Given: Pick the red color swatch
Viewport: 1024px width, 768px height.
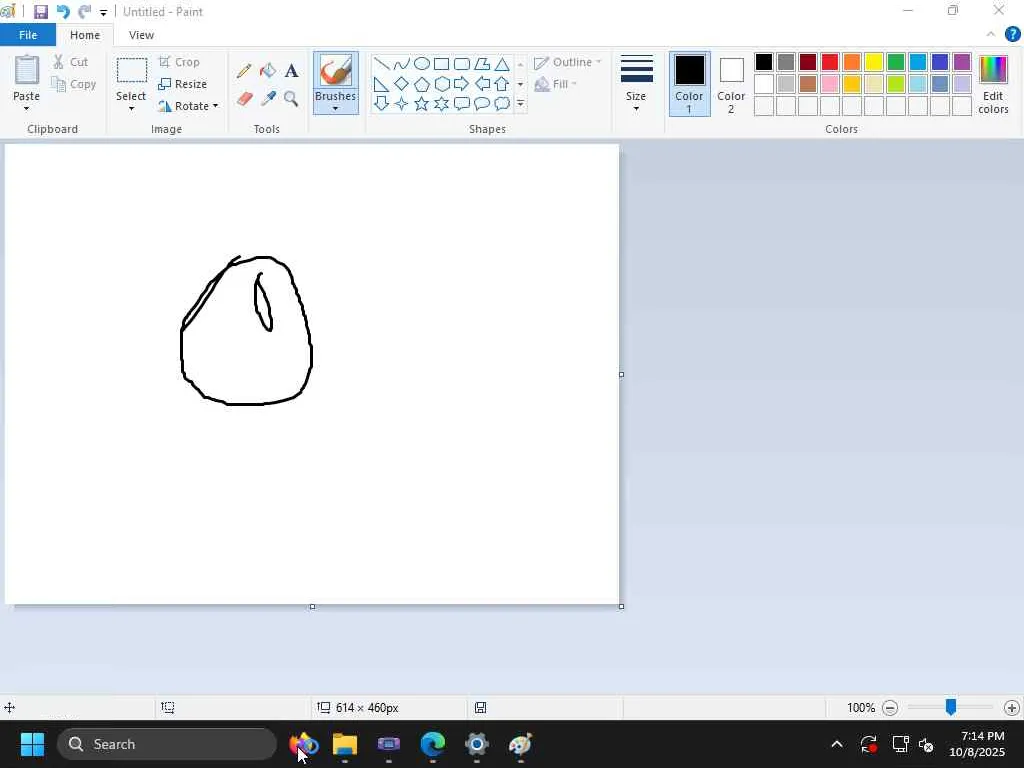Looking at the screenshot, I should click(x=830, y=63).
